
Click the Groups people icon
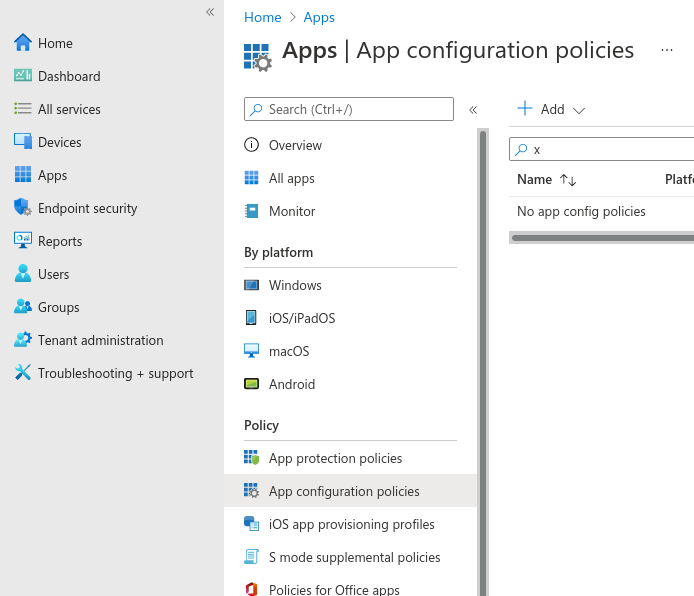pos(23,307)
